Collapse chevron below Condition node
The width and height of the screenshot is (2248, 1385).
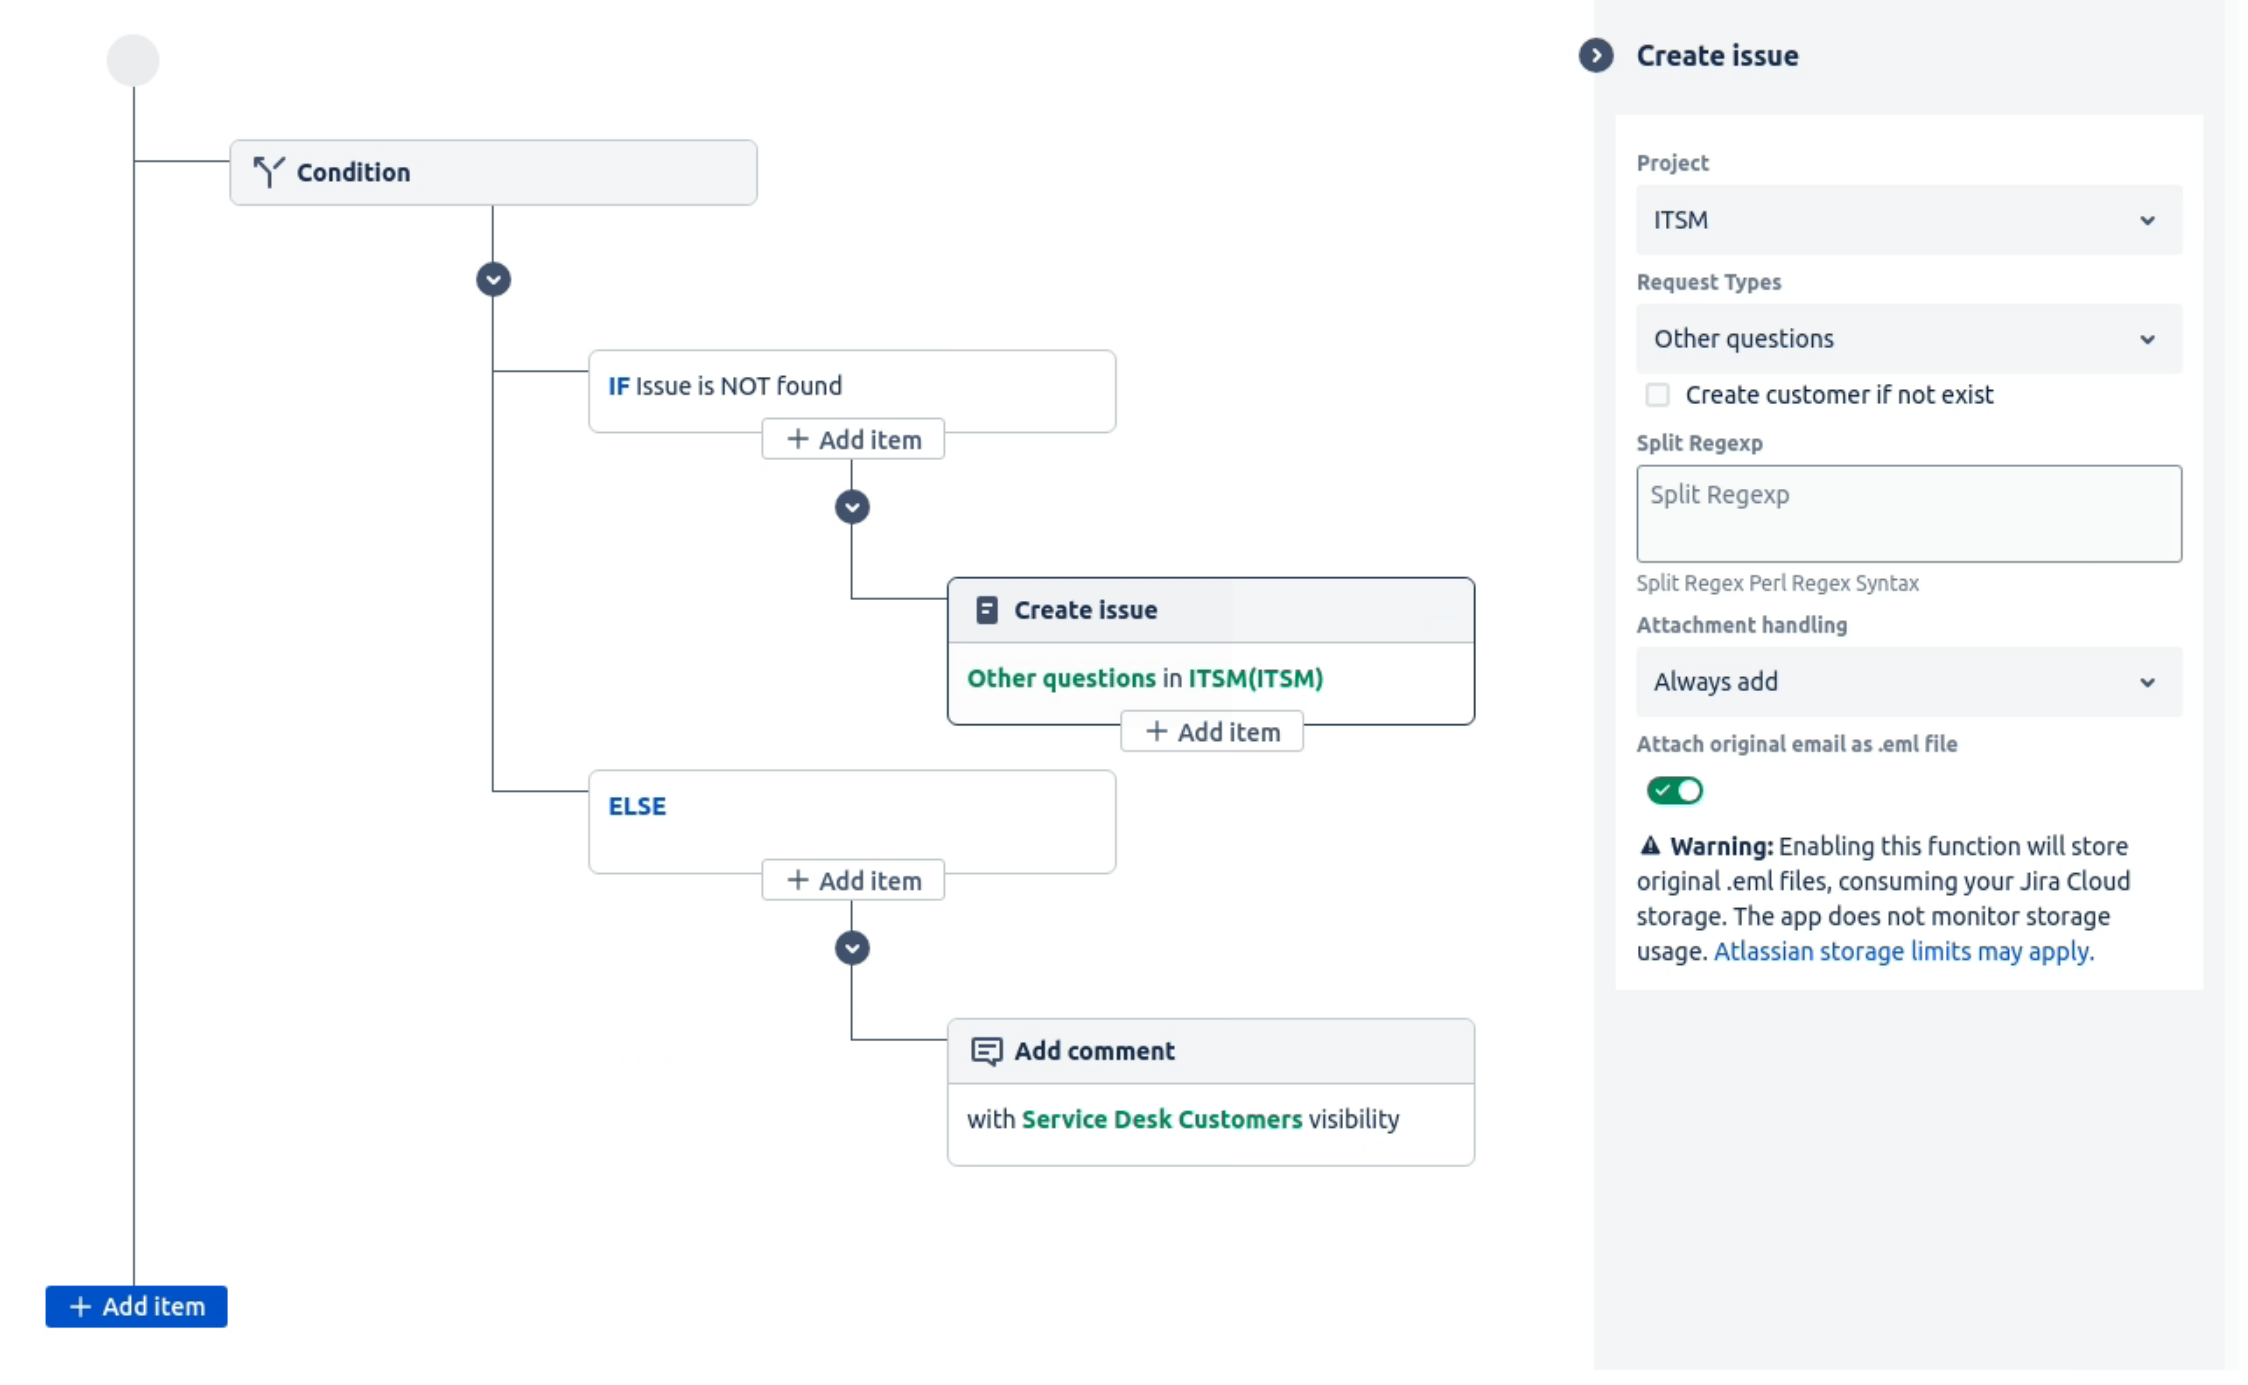pyautogui.click(x=493, y=279)
